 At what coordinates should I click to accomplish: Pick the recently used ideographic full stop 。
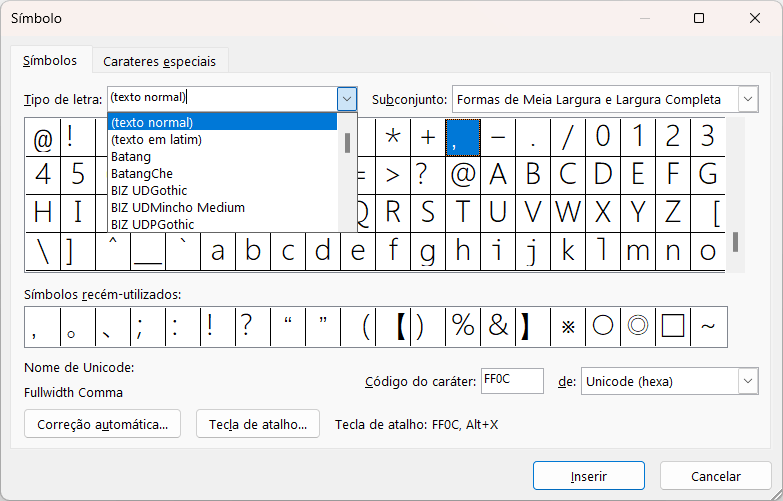pos(78,327)
